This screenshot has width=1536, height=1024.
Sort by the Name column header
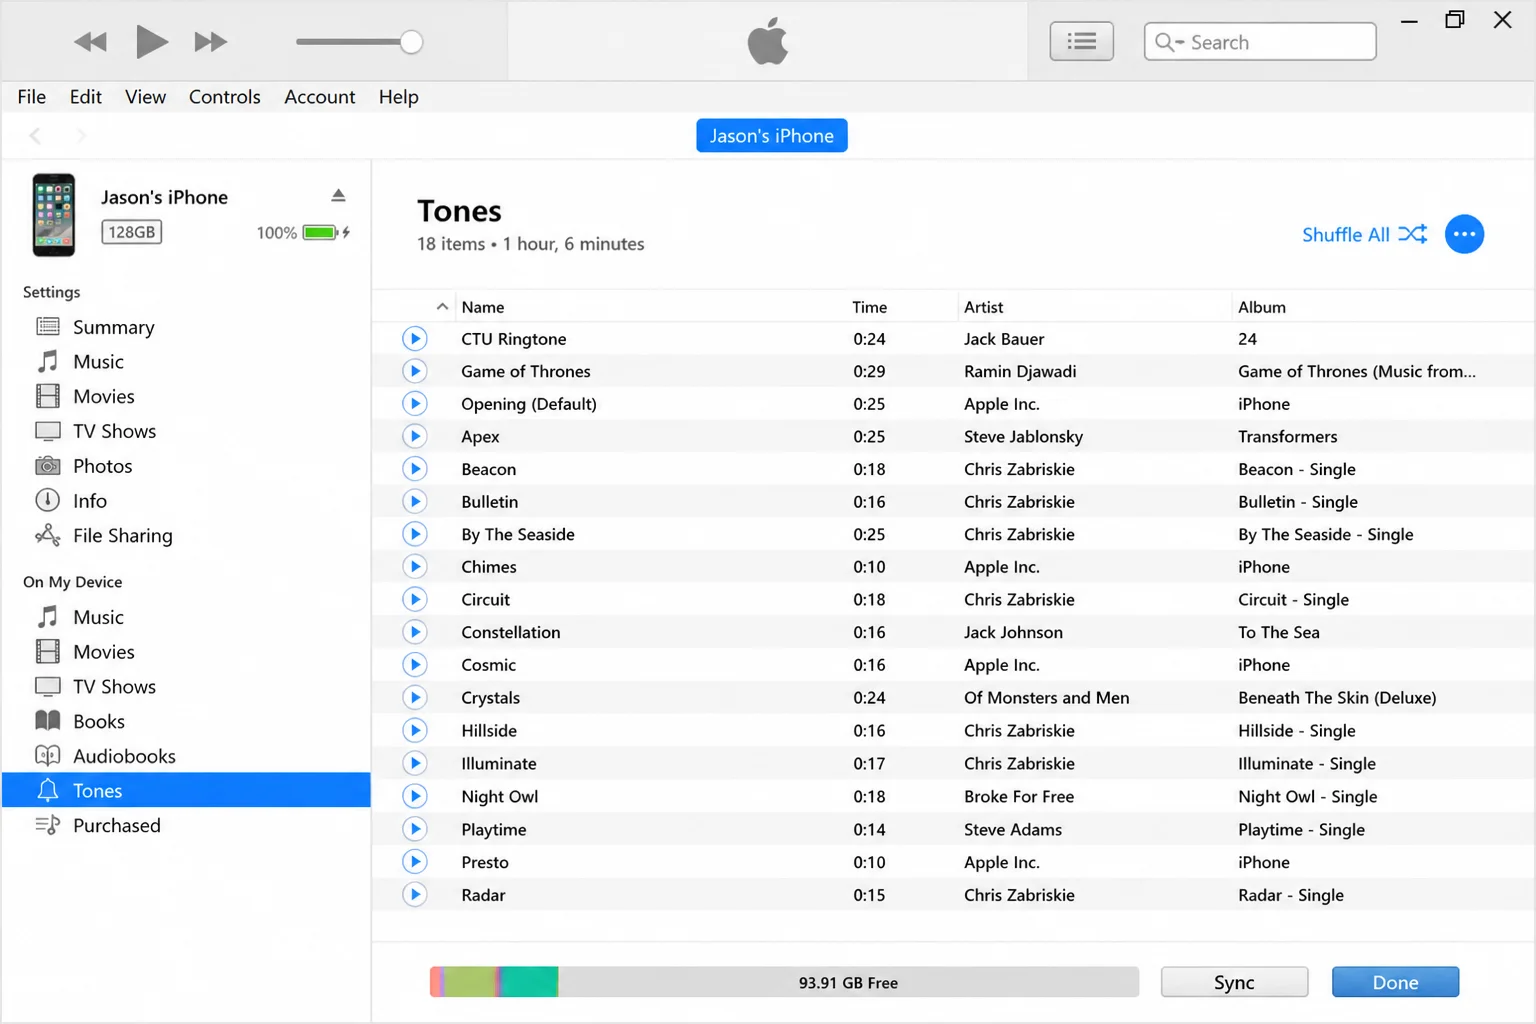click(483, 307)
